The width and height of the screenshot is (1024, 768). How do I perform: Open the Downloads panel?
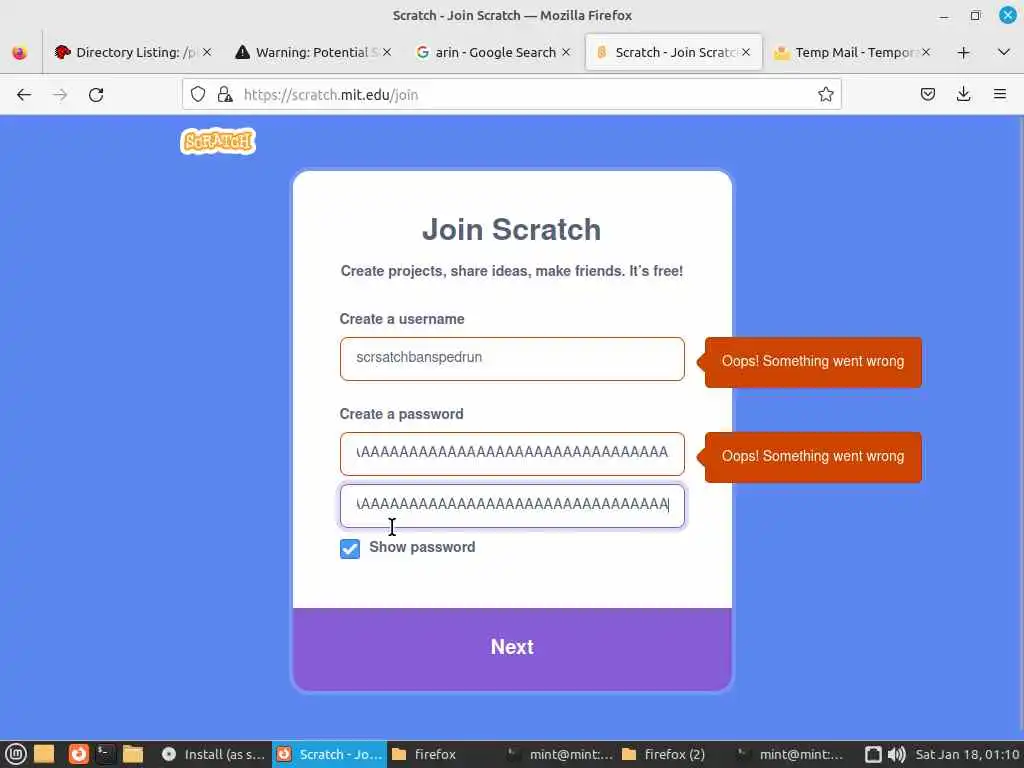click(963, 95)
